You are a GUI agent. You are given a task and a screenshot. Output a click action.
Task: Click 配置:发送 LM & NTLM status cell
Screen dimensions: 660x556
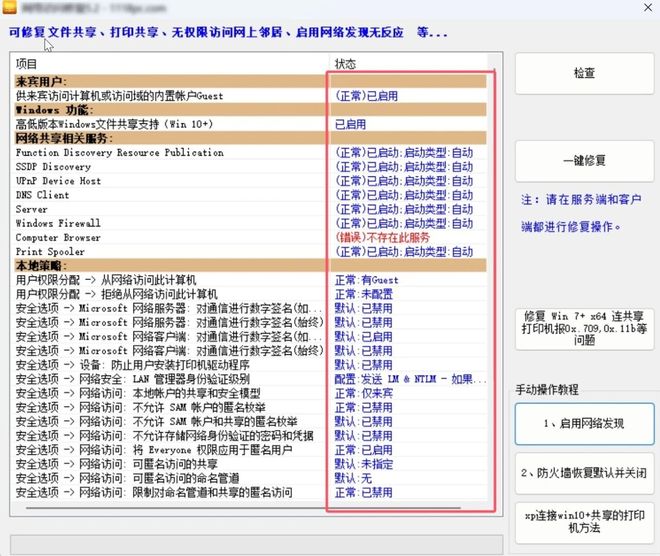point(410,379)
